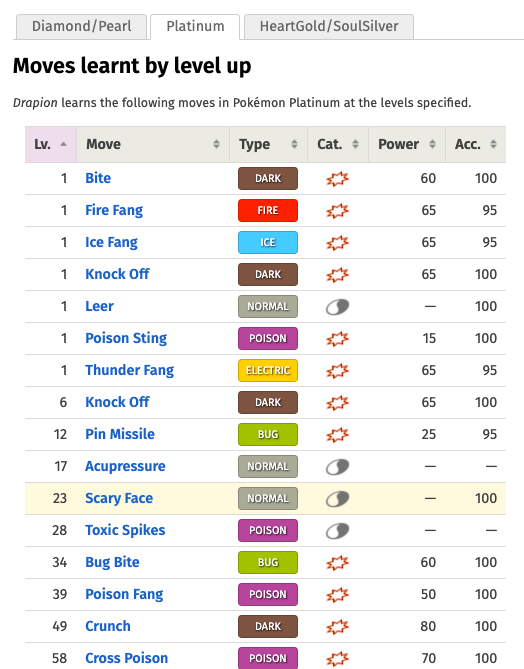Switch to the HeartGold/SoulSilver tab
The image size is (524, 669).
(329, 26)
